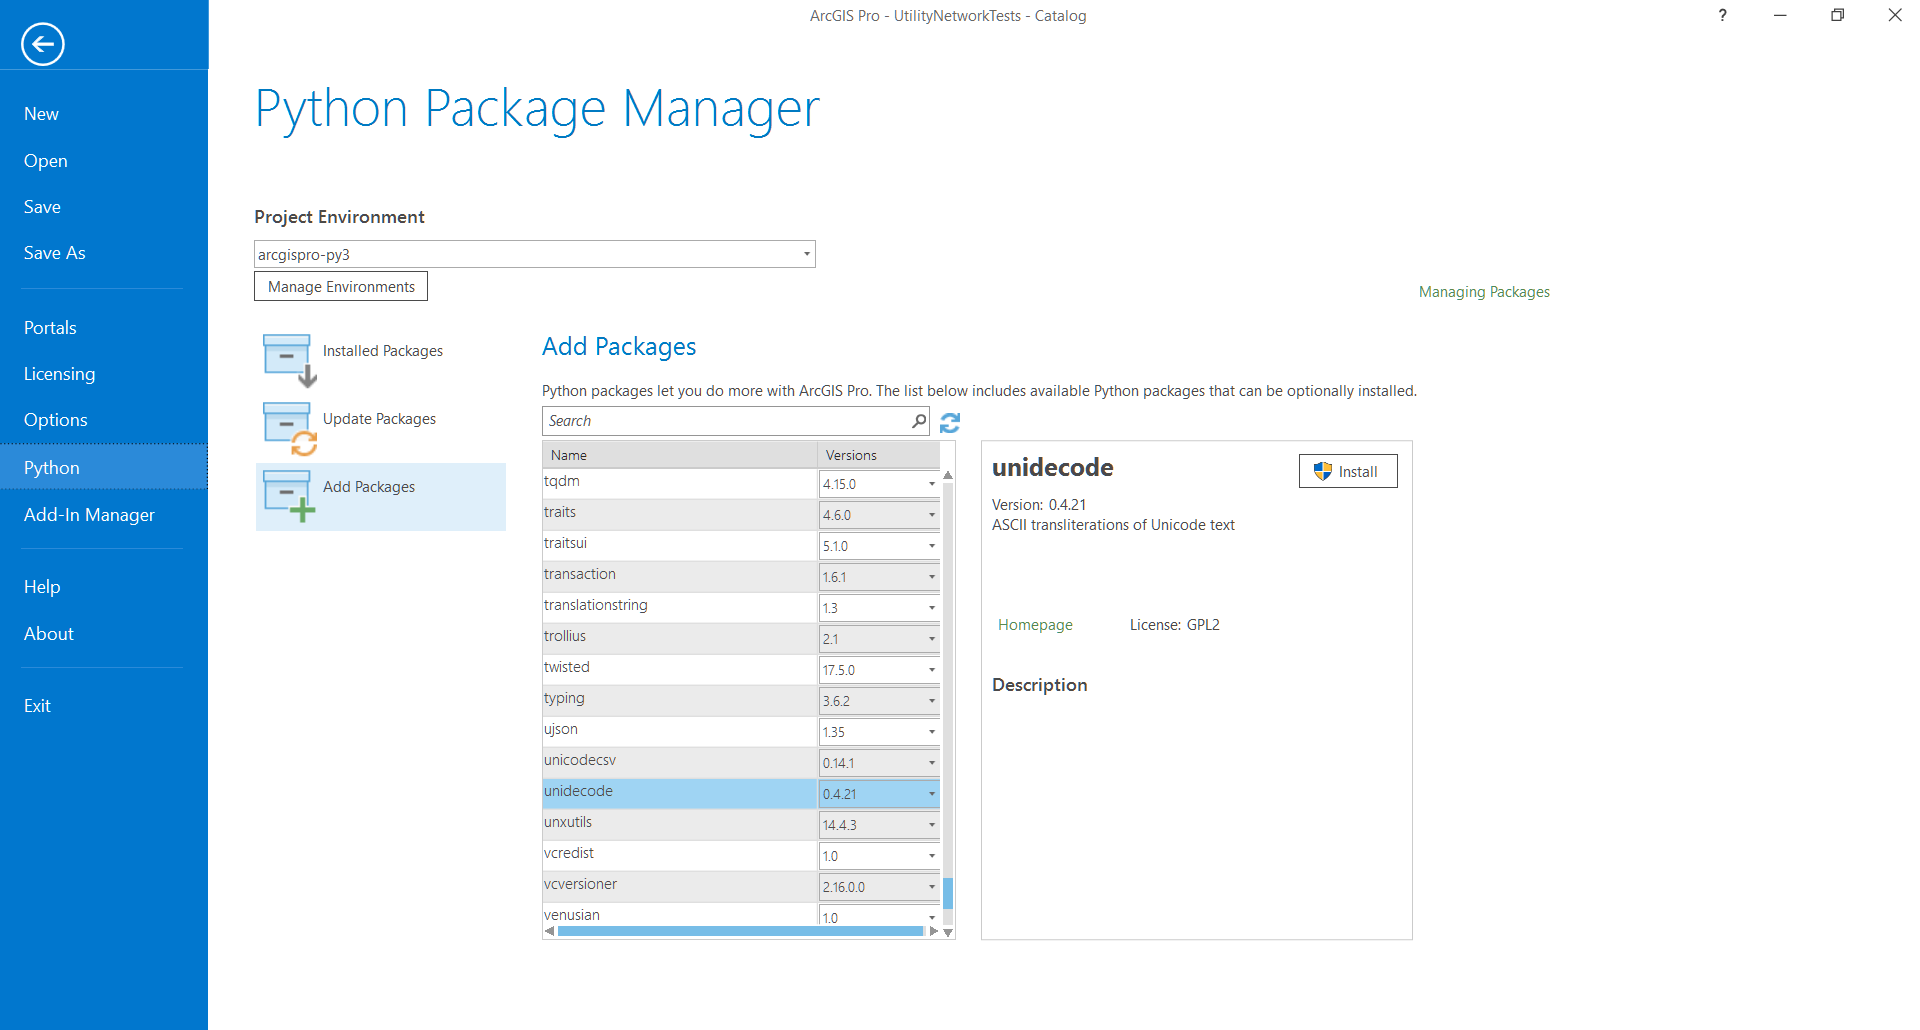Click the Update Packages icon
The height and width of the screenshot is (1030, 1920).
point(289,428)
